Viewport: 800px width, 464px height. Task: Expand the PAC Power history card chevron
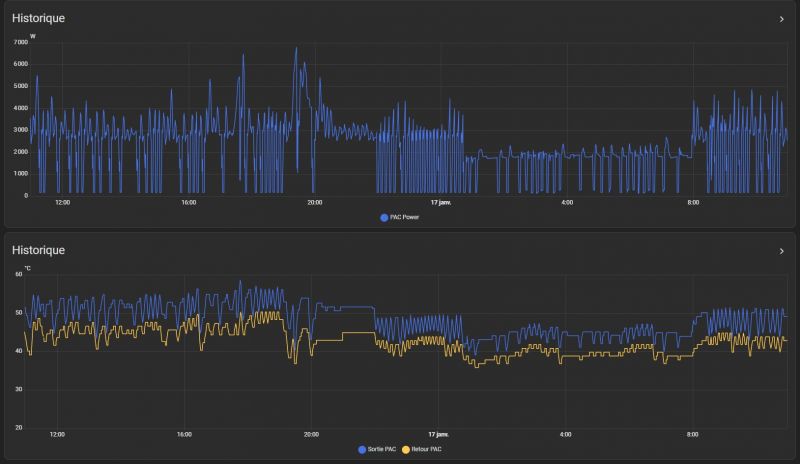(x=781, y=19)
